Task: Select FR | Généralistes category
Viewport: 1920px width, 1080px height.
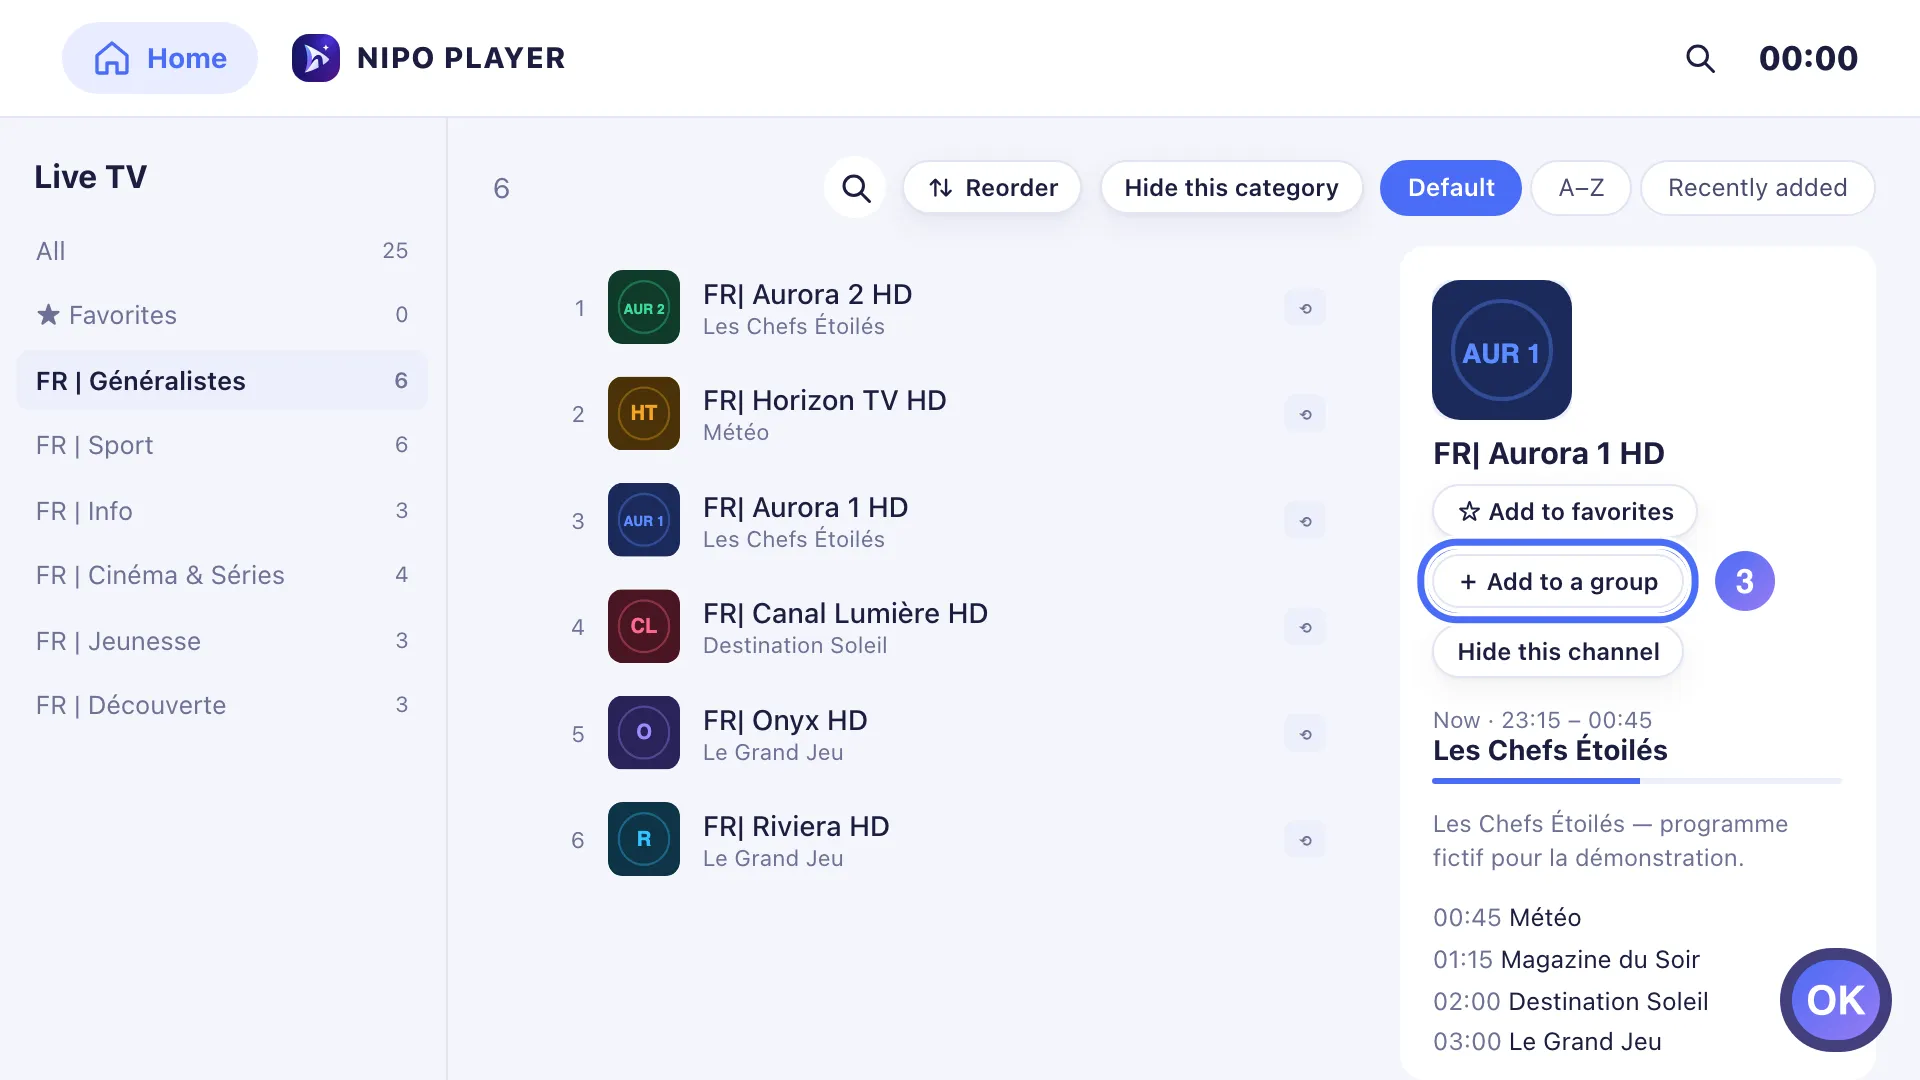Action: [222, 380]
